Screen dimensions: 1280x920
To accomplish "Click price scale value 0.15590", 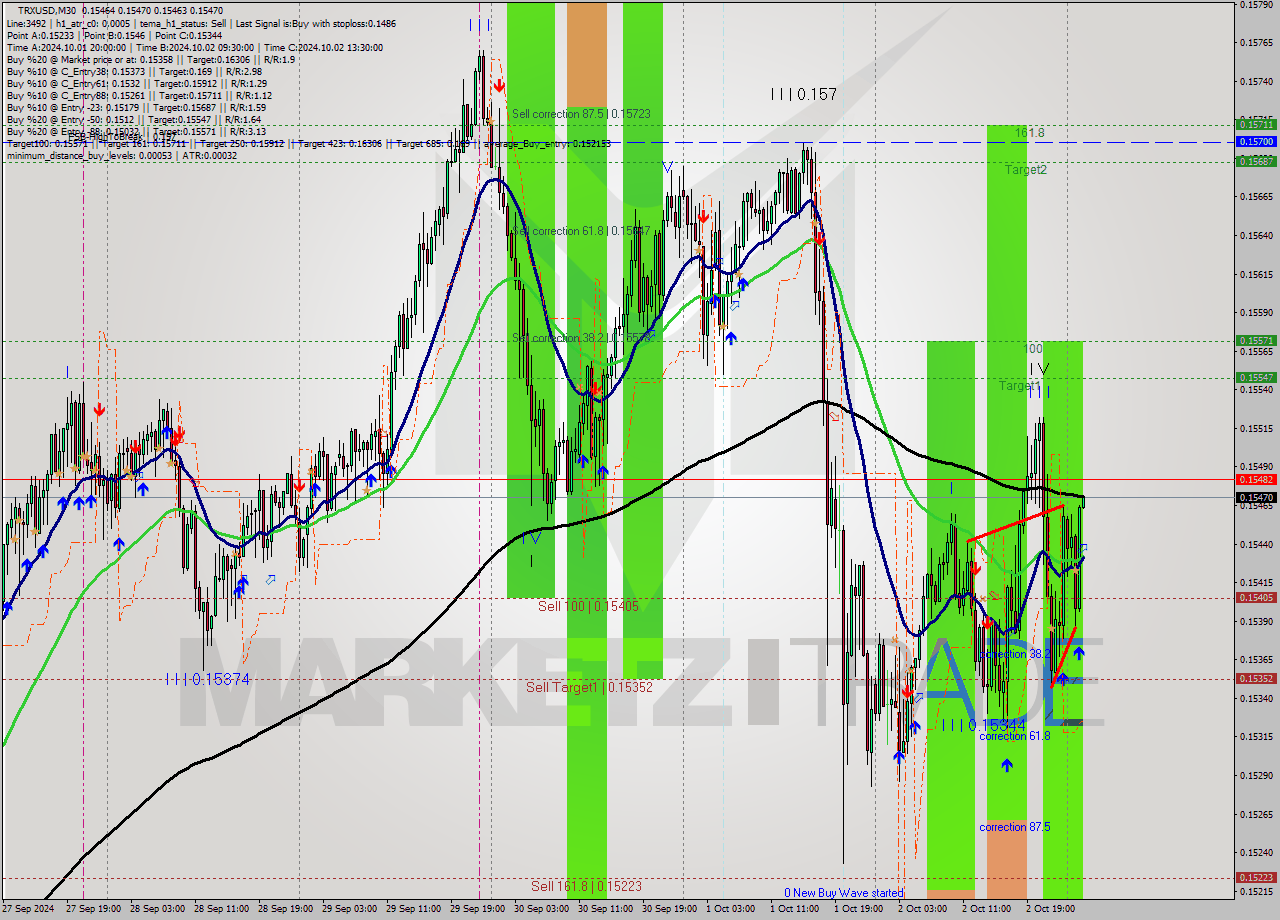I will [1257, 313].
